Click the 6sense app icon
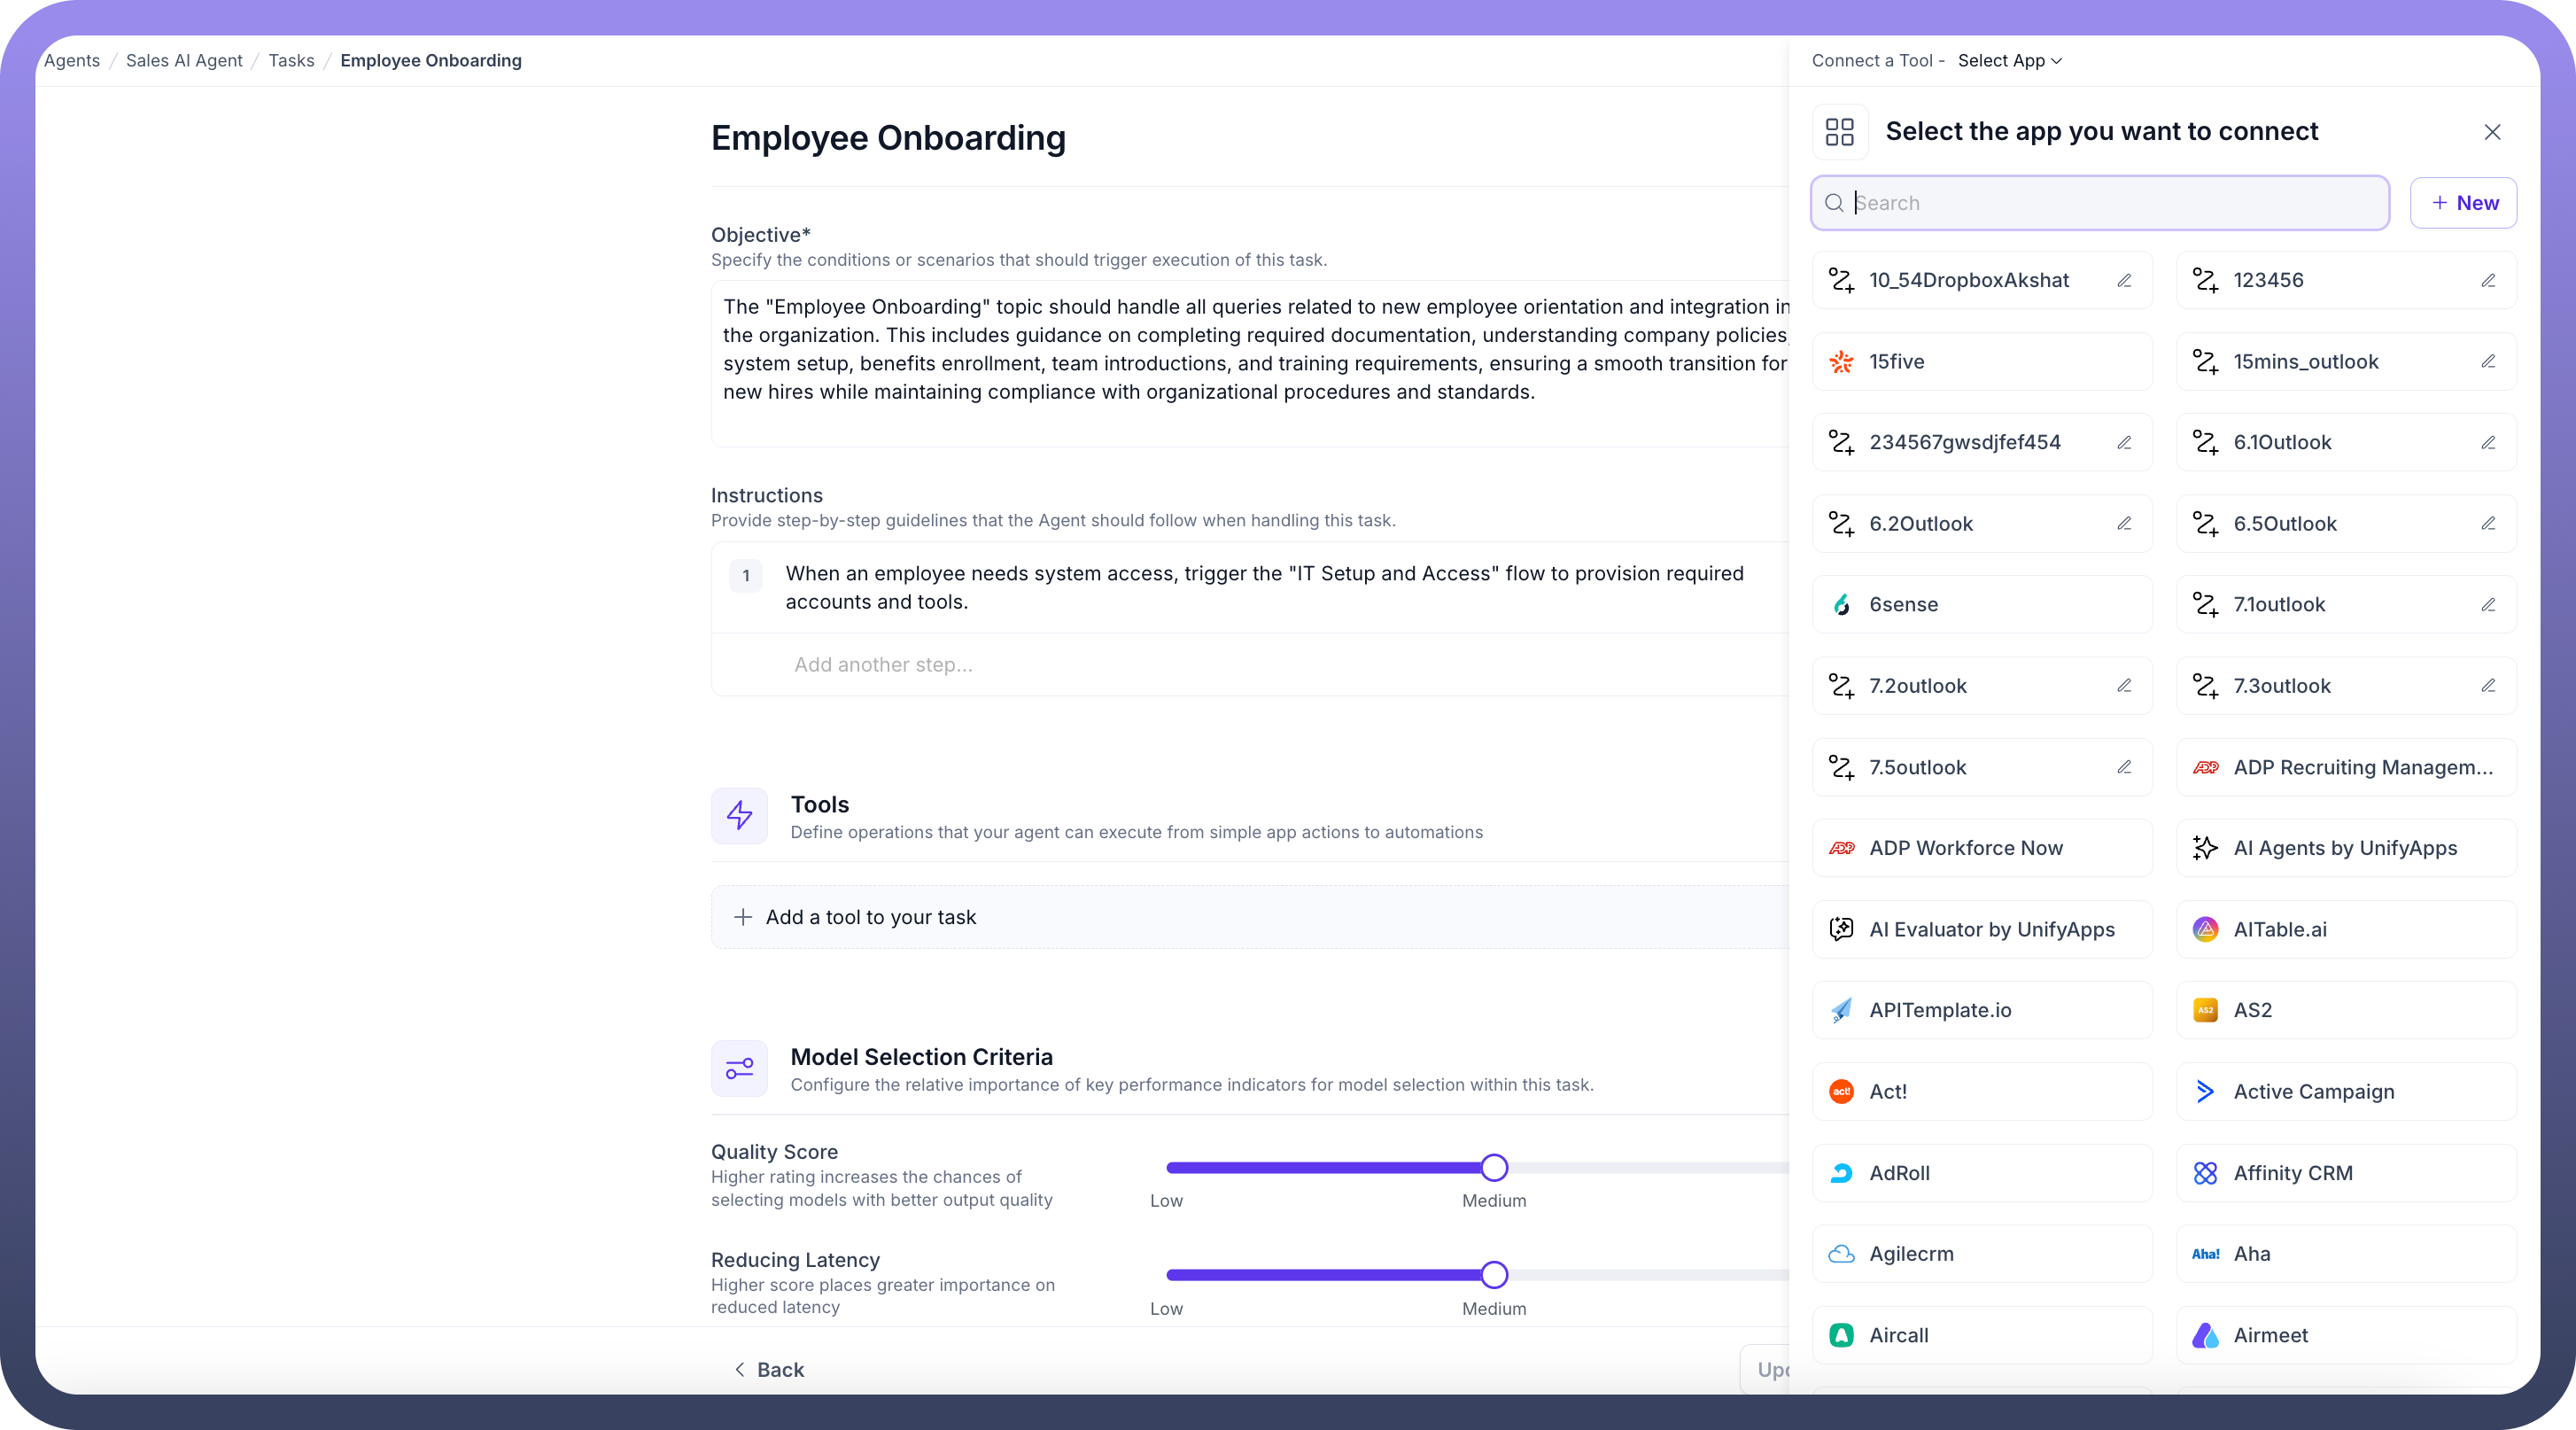The height and width of the screenshot is (1430, 2576). pyautogui.click(x=1841, y=605)
